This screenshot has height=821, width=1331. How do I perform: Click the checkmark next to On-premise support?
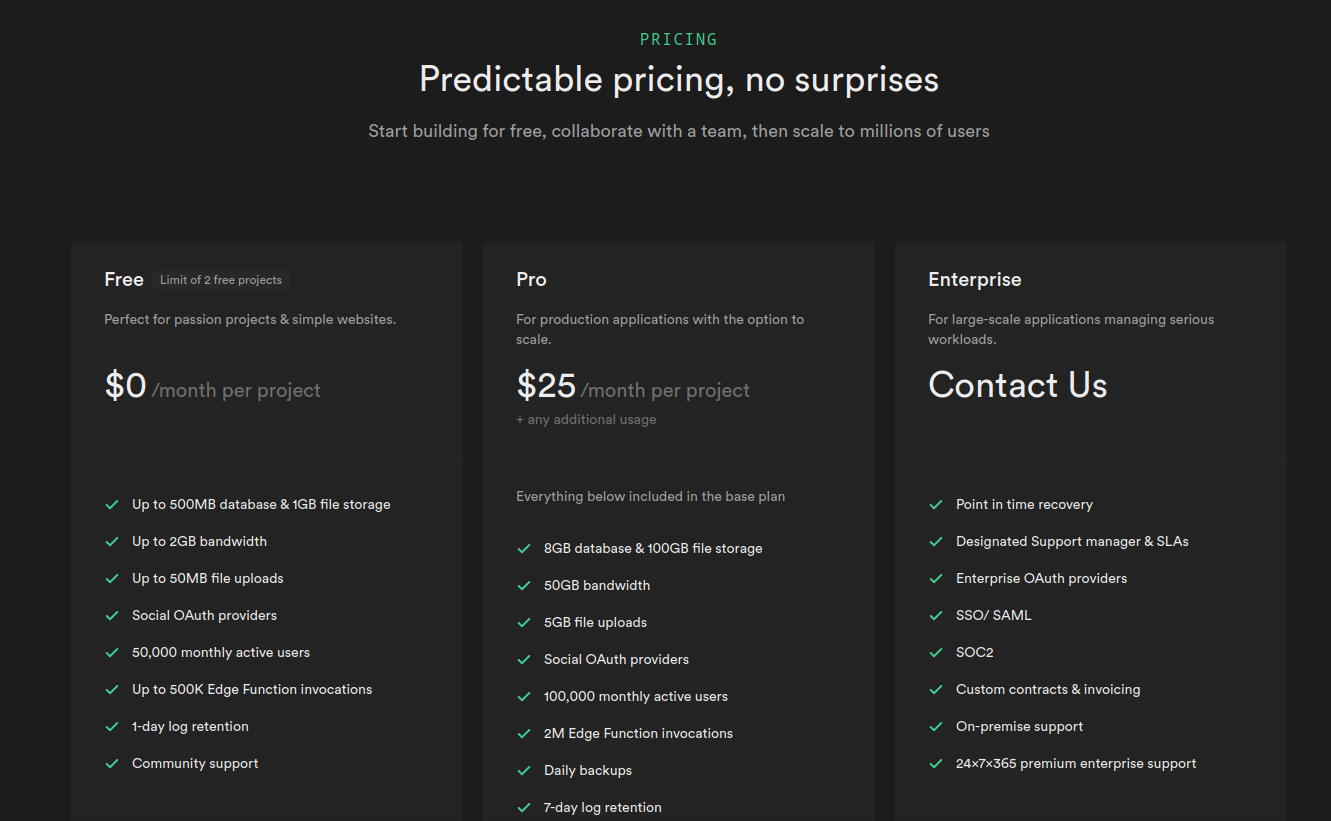[936, 726]
